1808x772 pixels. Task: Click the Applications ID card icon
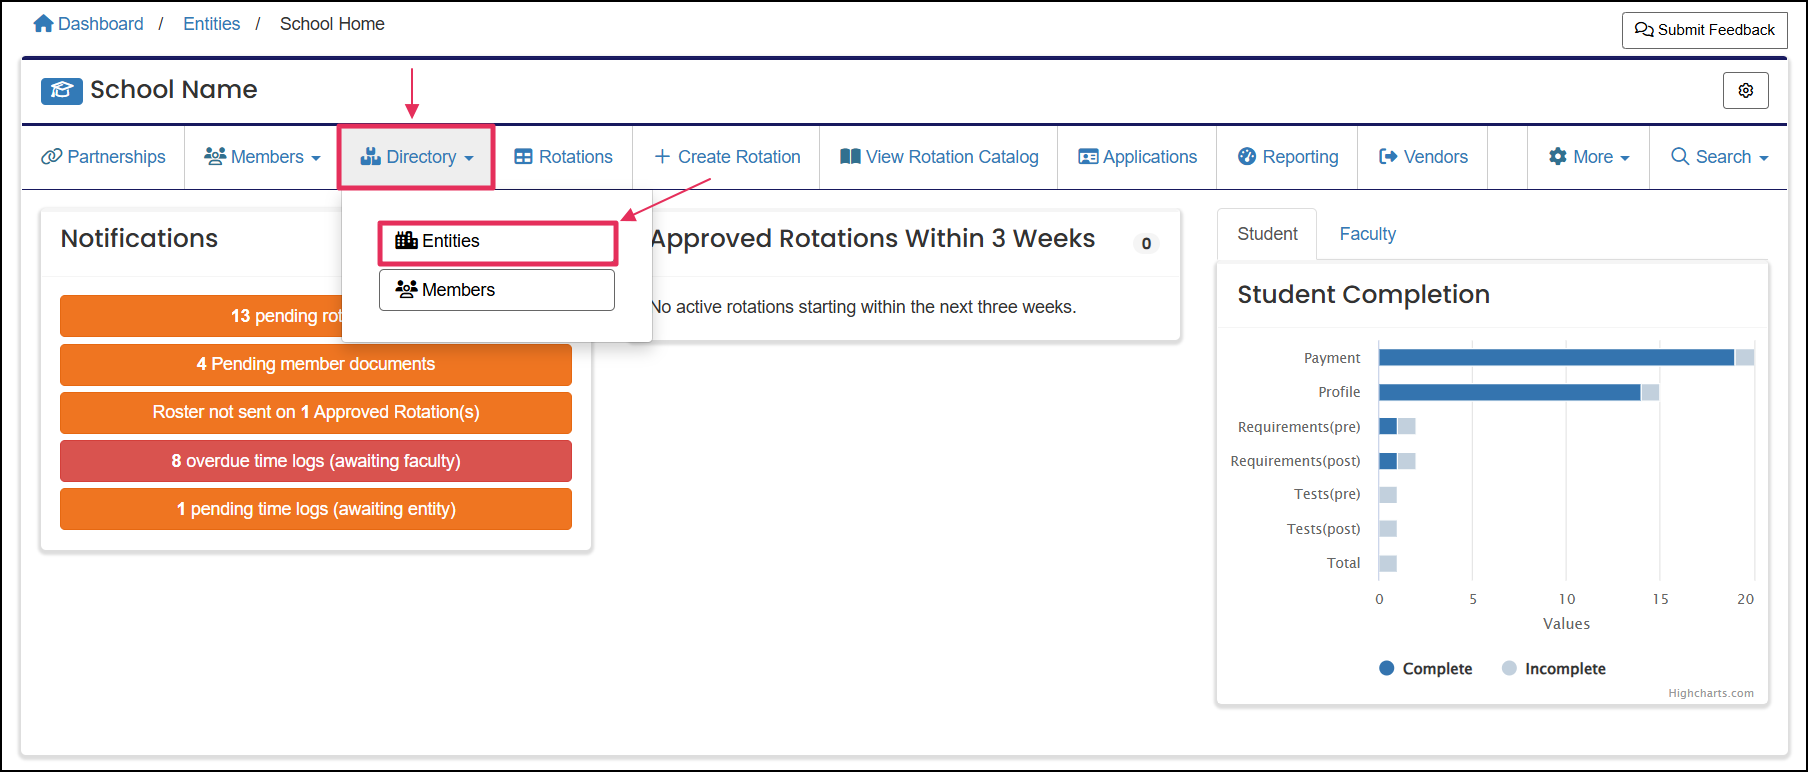1088,157
